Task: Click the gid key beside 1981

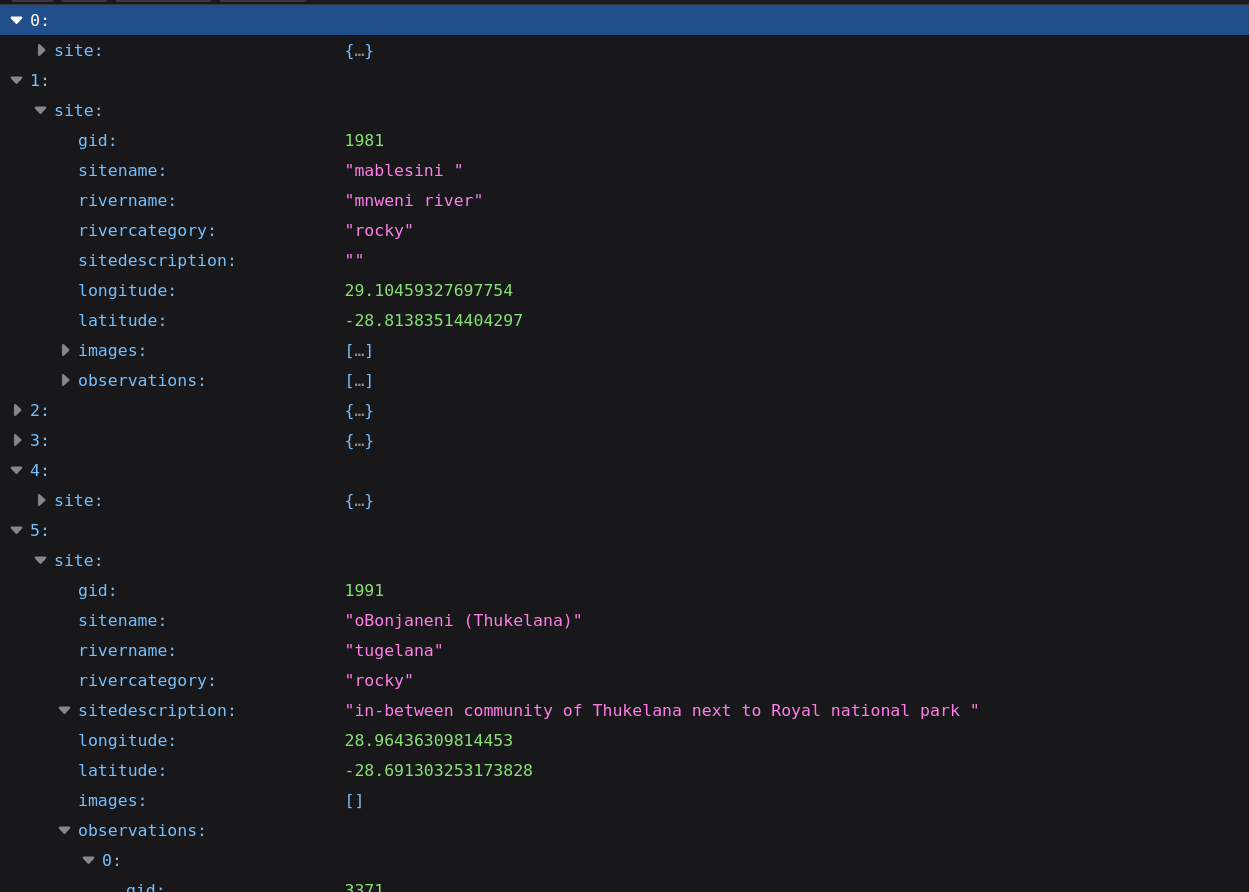Action: (x=97, y=141)
